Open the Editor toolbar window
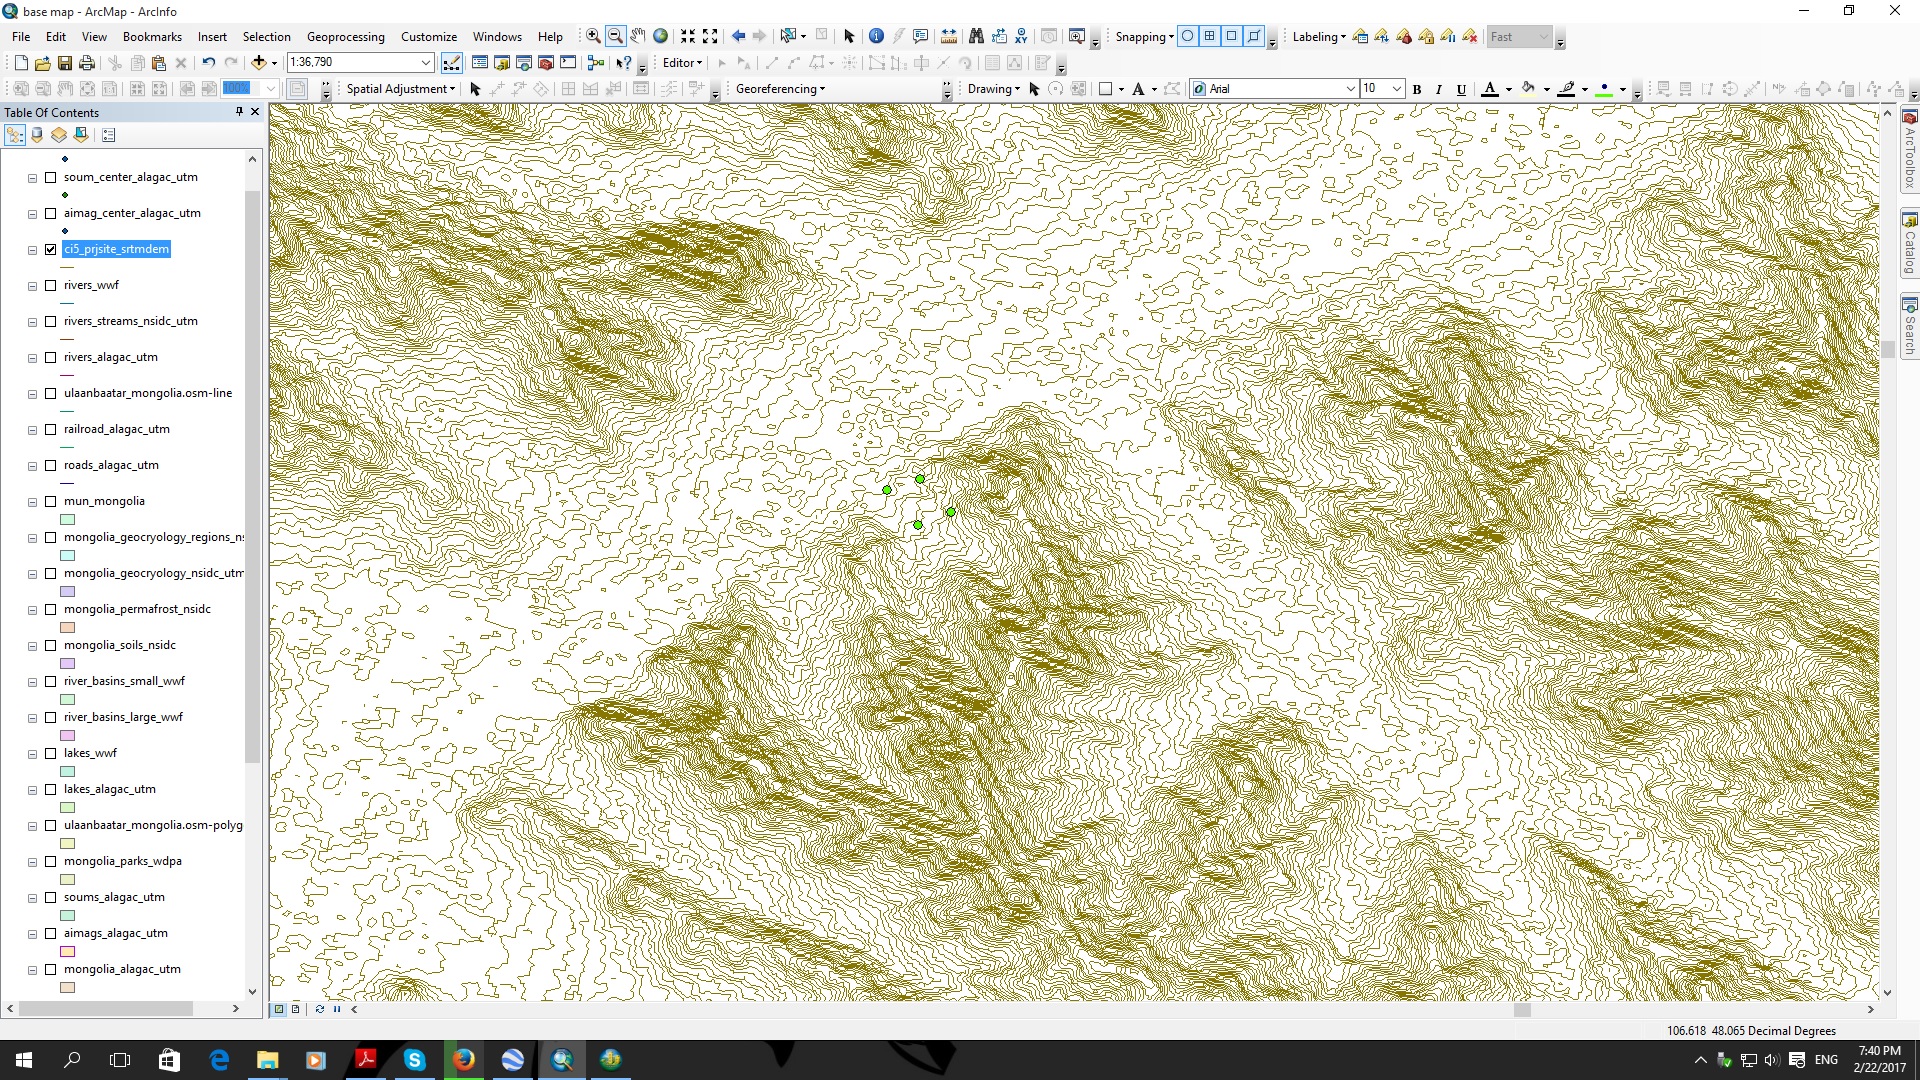This screenshot has width=1920, height=1080. pos(452,62)
